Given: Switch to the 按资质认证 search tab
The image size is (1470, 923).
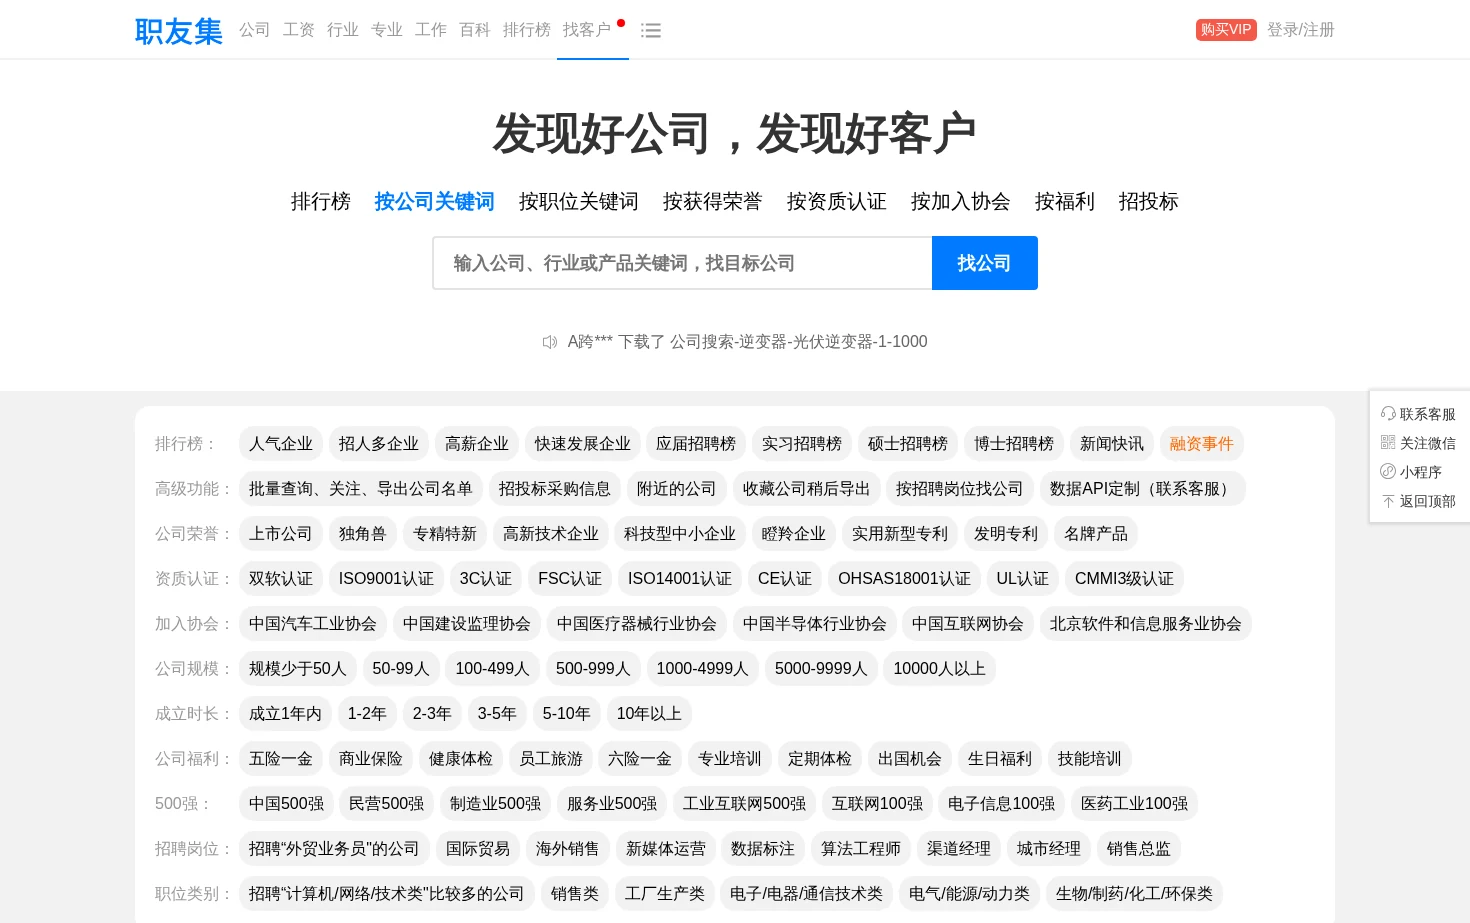Looking at the screenshot, I should pyautogui.click(x=837, y=202).
